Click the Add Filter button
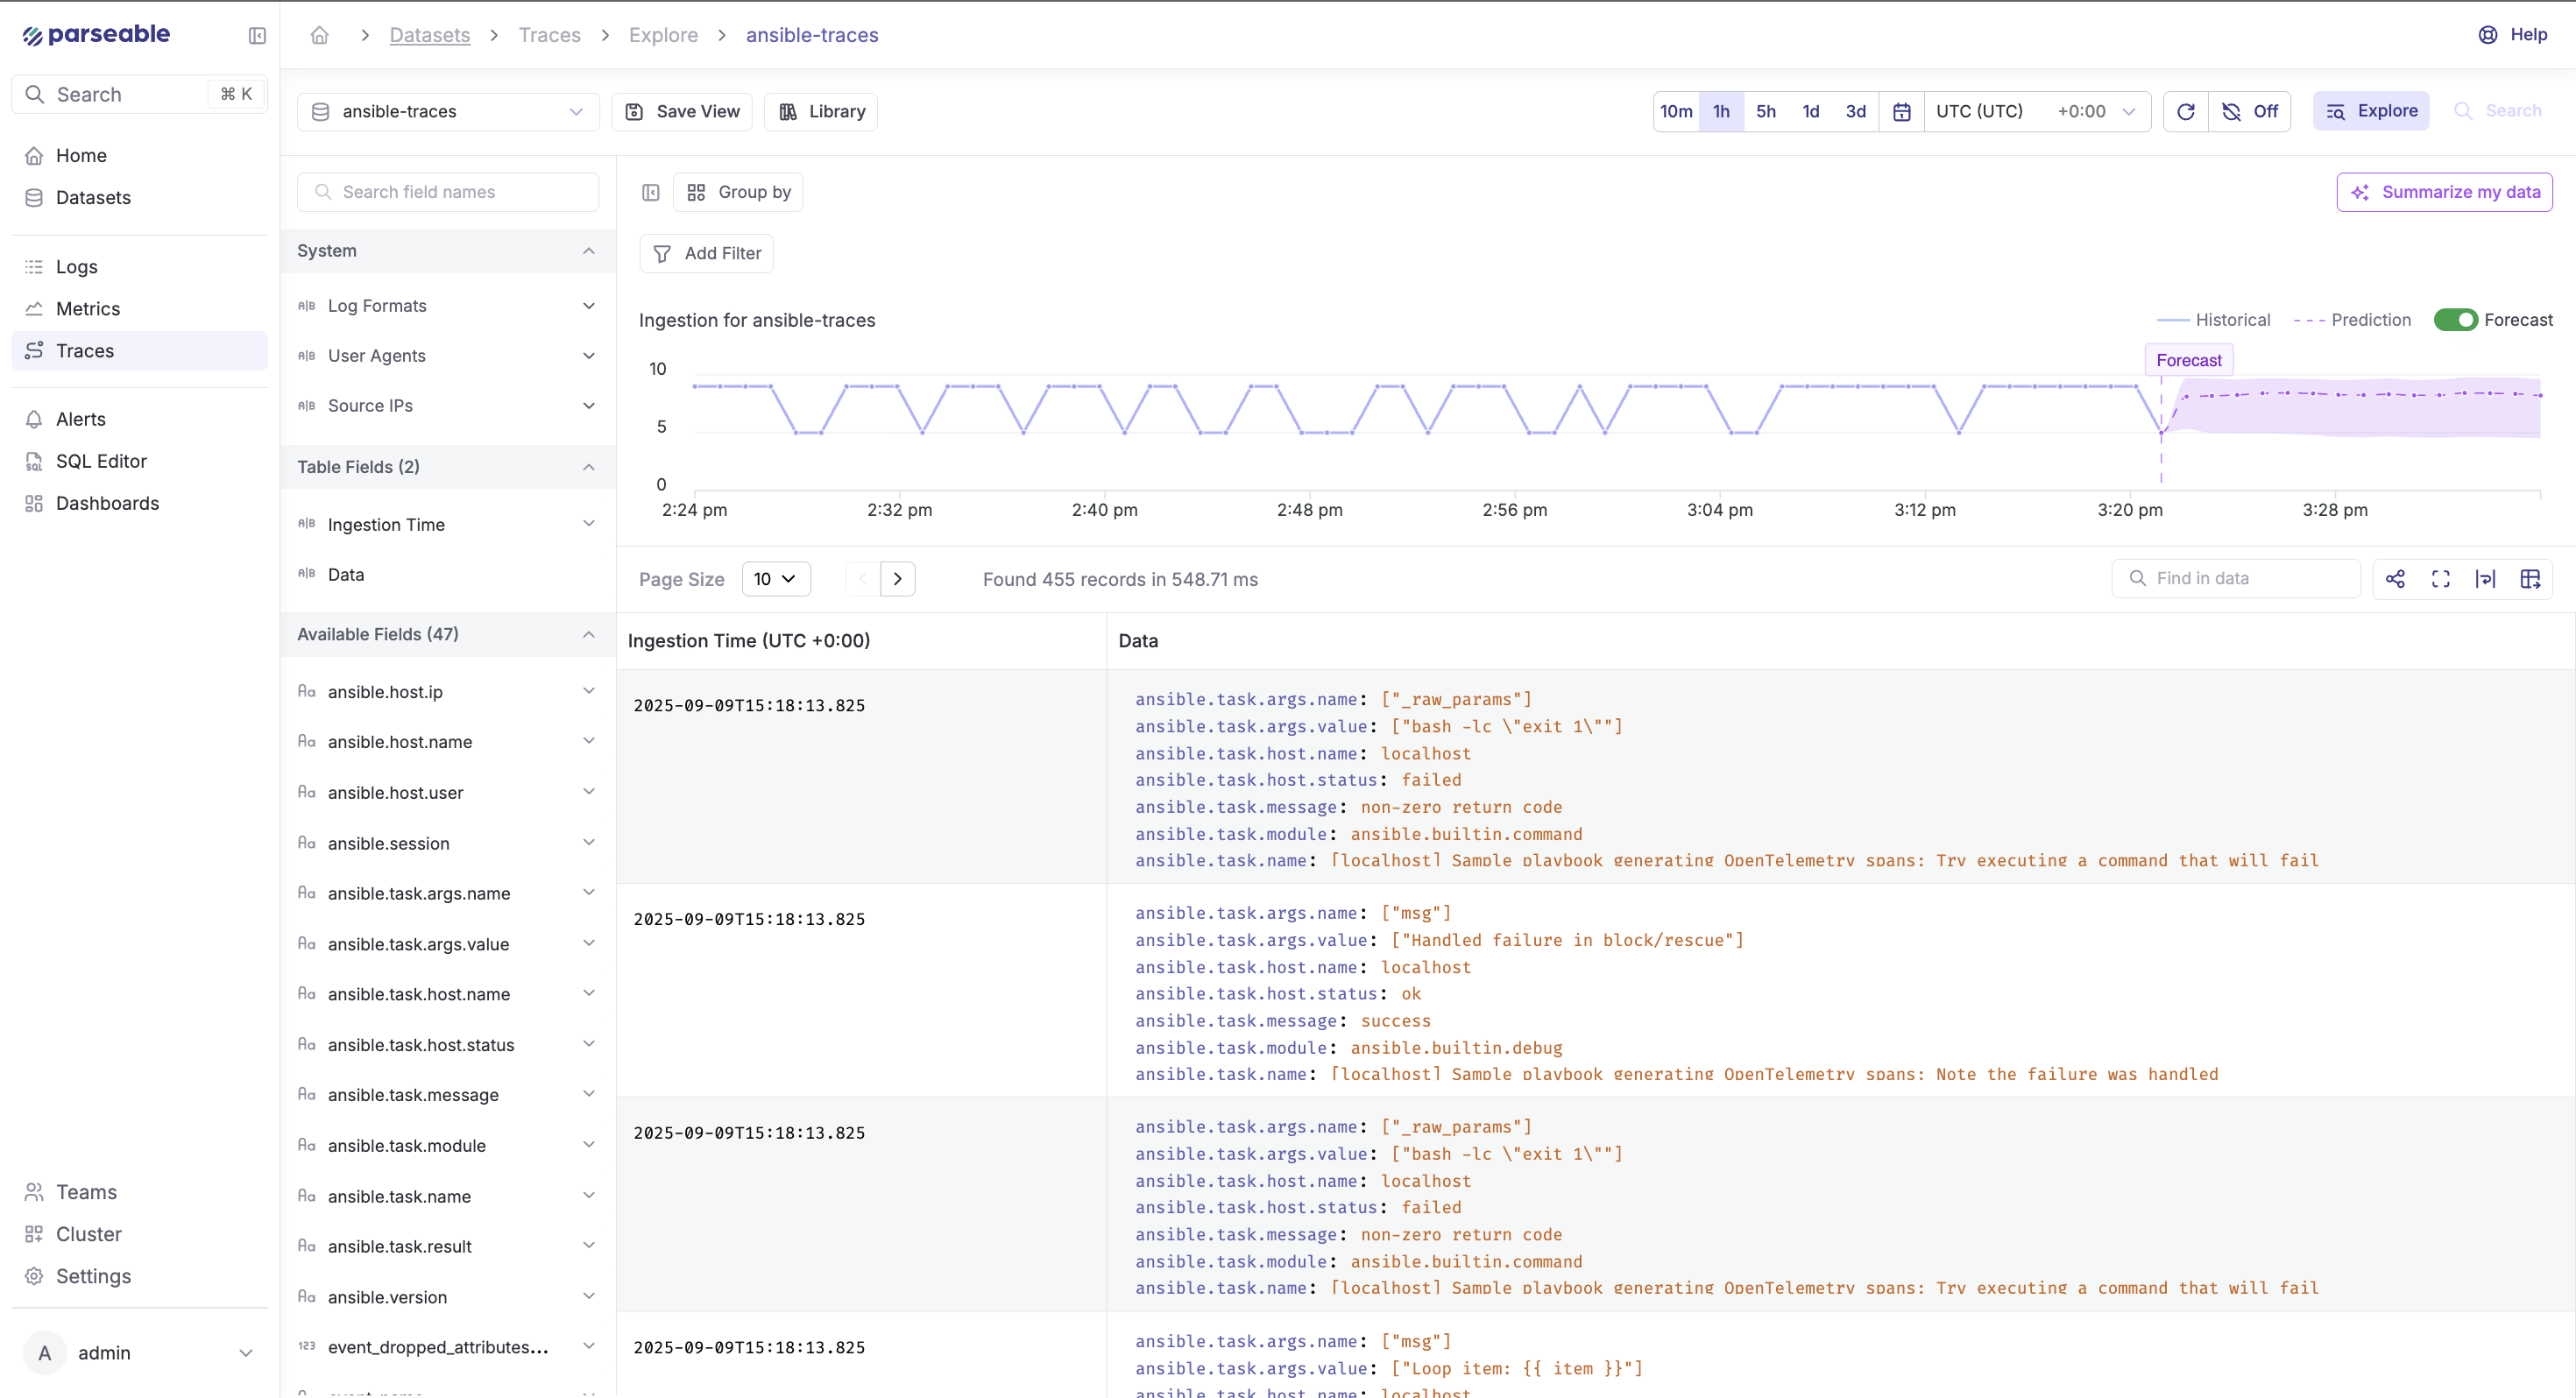The width and height of the screenshot is (2576, 1398). tap(706, 253)
